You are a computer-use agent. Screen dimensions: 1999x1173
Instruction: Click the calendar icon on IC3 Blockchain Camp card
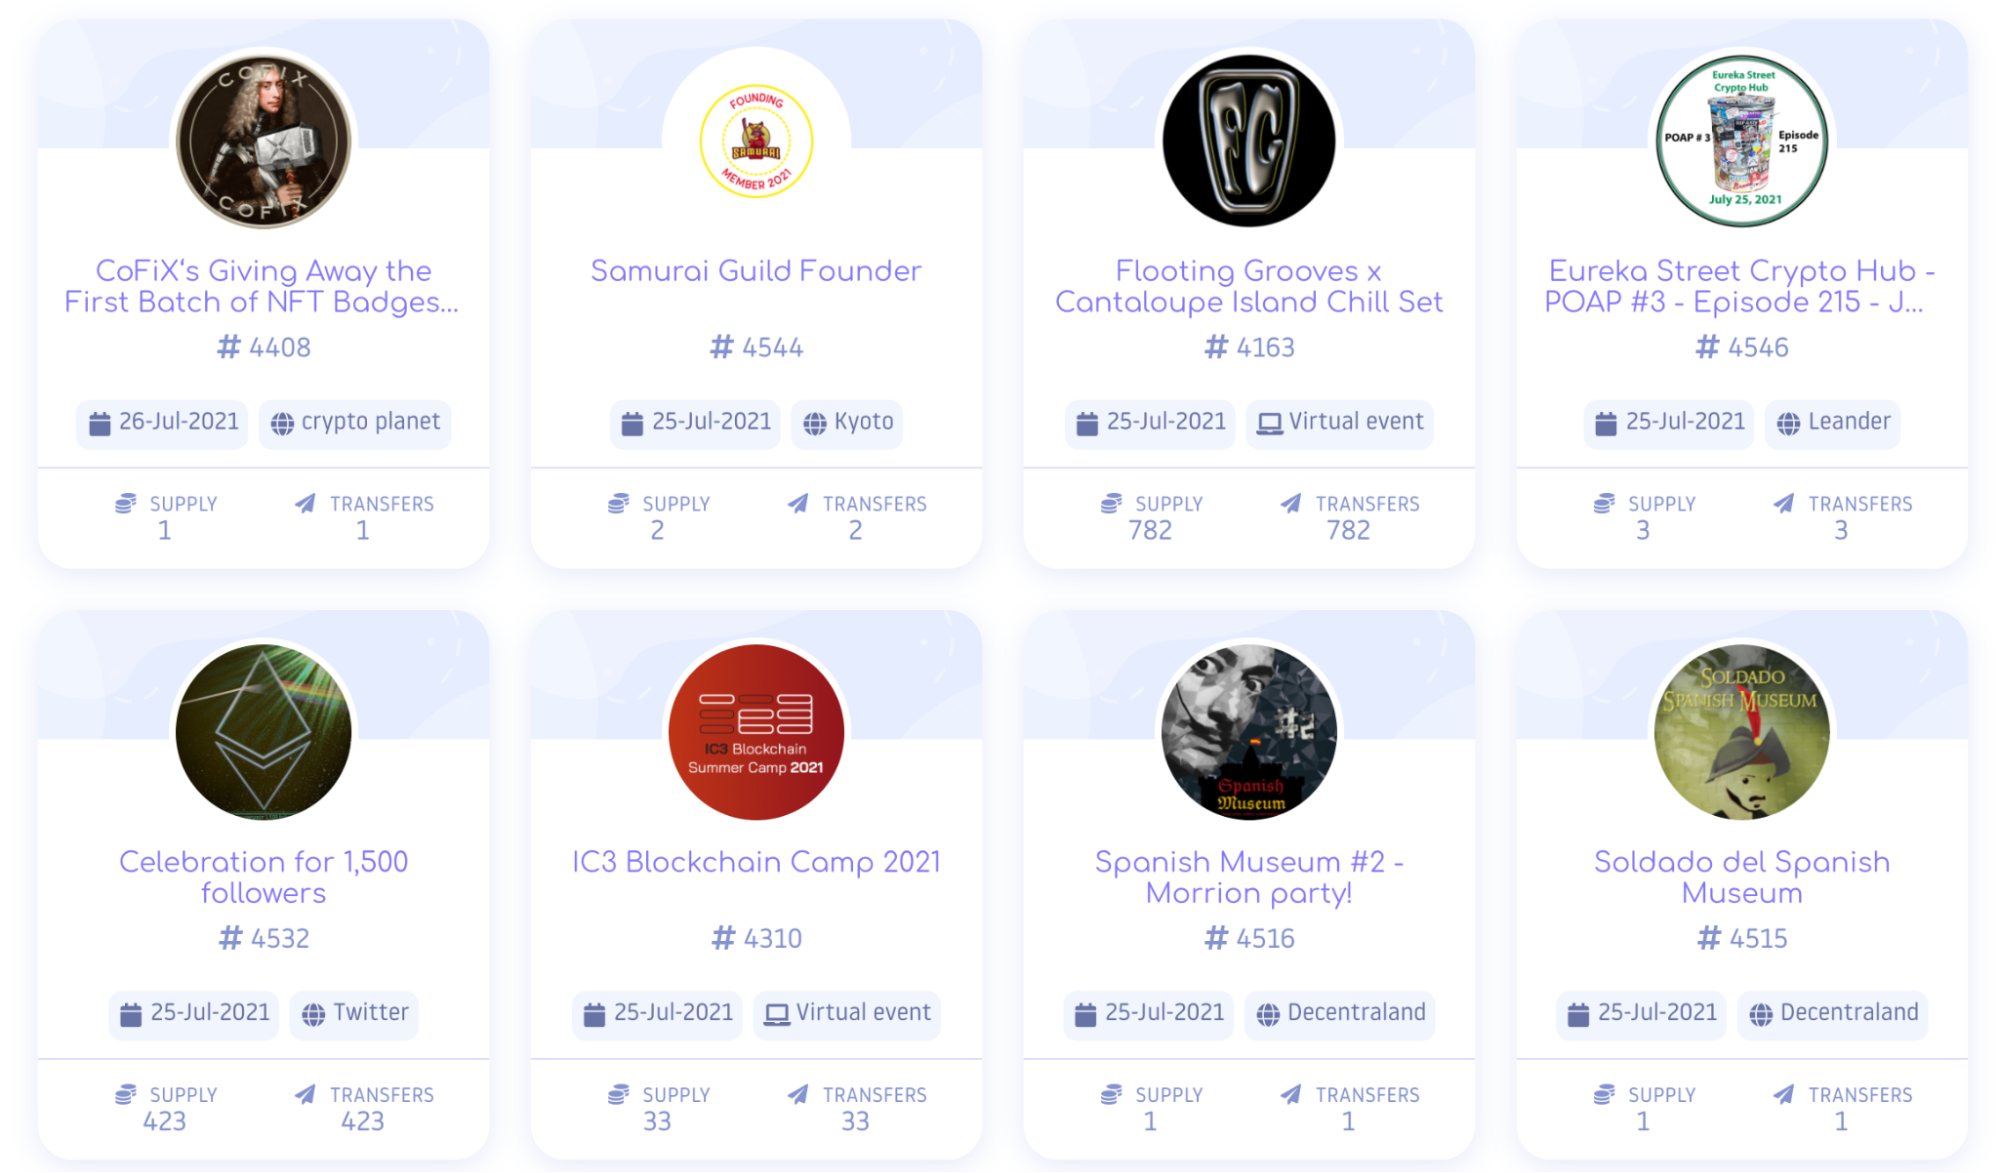click(x=594, y=1012)
